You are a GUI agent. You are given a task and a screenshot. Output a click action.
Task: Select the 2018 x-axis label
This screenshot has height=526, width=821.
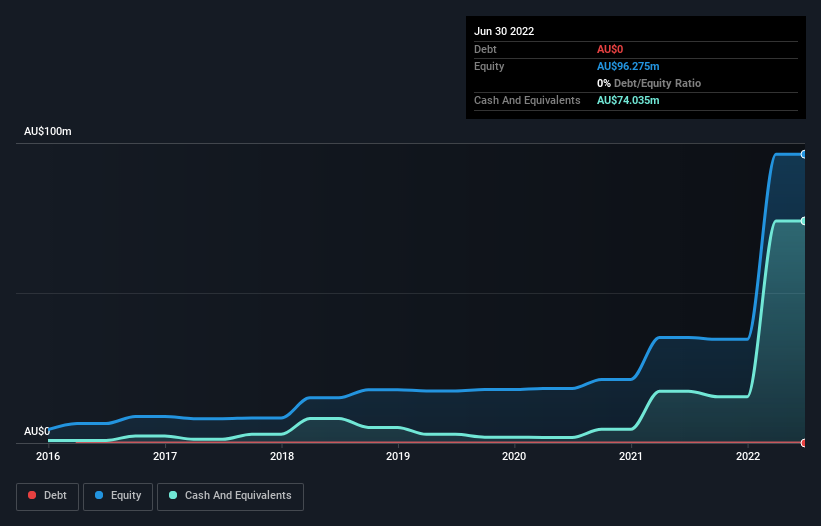pos(282,456)
